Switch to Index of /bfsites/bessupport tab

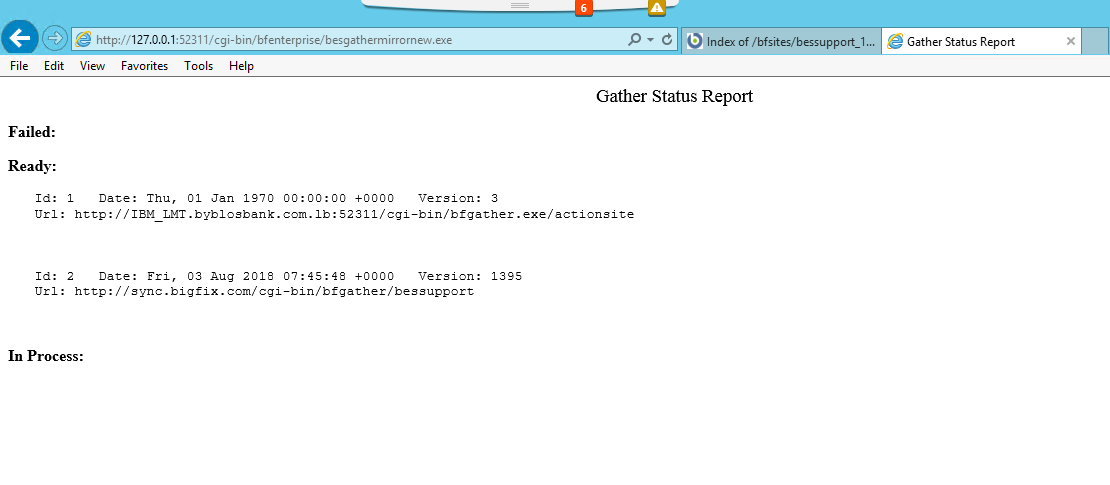[782, 42]
